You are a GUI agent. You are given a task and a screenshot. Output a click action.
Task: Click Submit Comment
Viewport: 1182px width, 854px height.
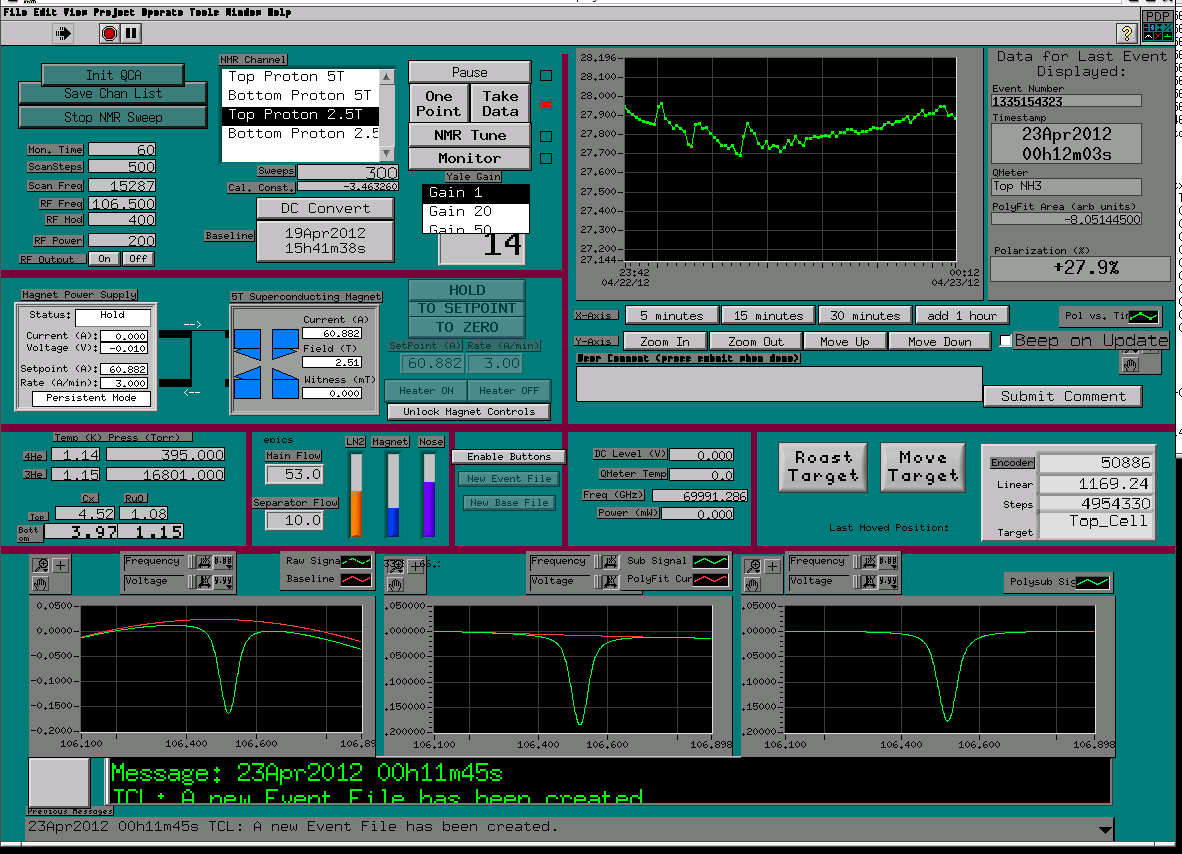click(x=1063, y=396)
